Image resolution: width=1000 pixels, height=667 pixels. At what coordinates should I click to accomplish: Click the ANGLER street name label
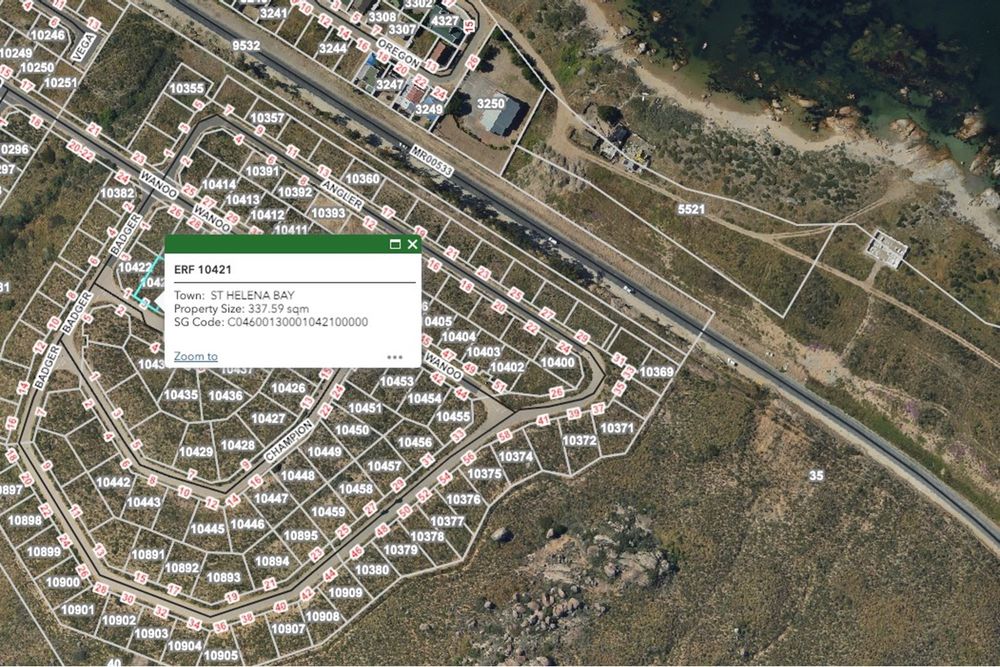click(342, 194)
